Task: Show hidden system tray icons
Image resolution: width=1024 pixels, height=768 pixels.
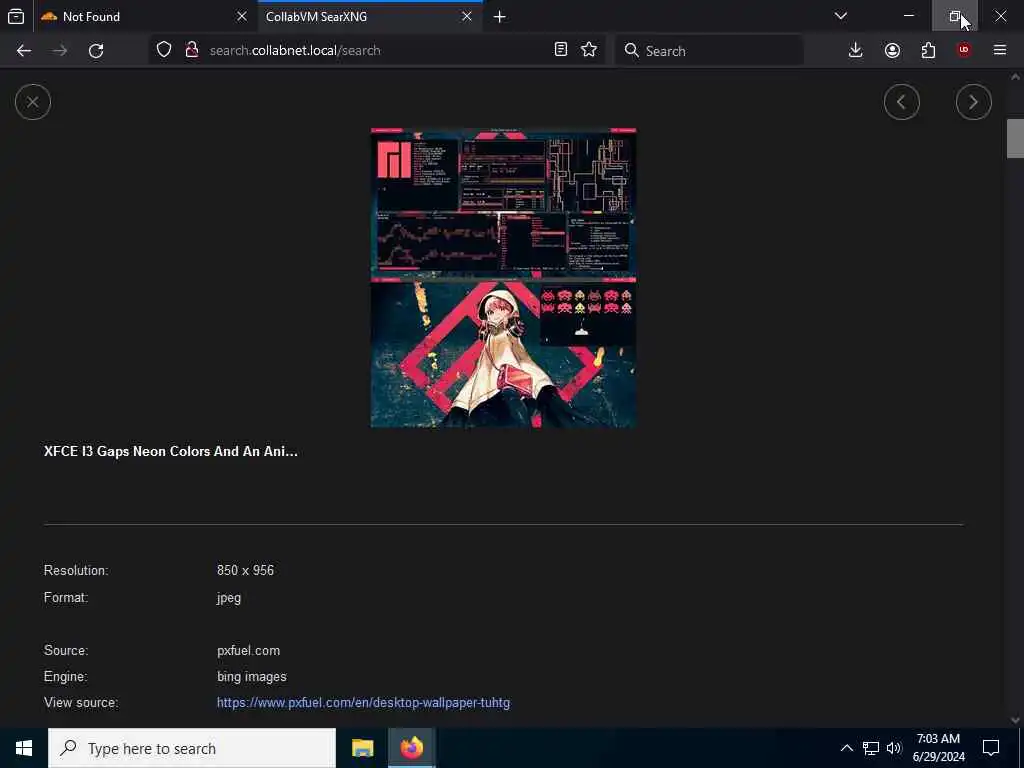Action: click(x=846, y=748)
